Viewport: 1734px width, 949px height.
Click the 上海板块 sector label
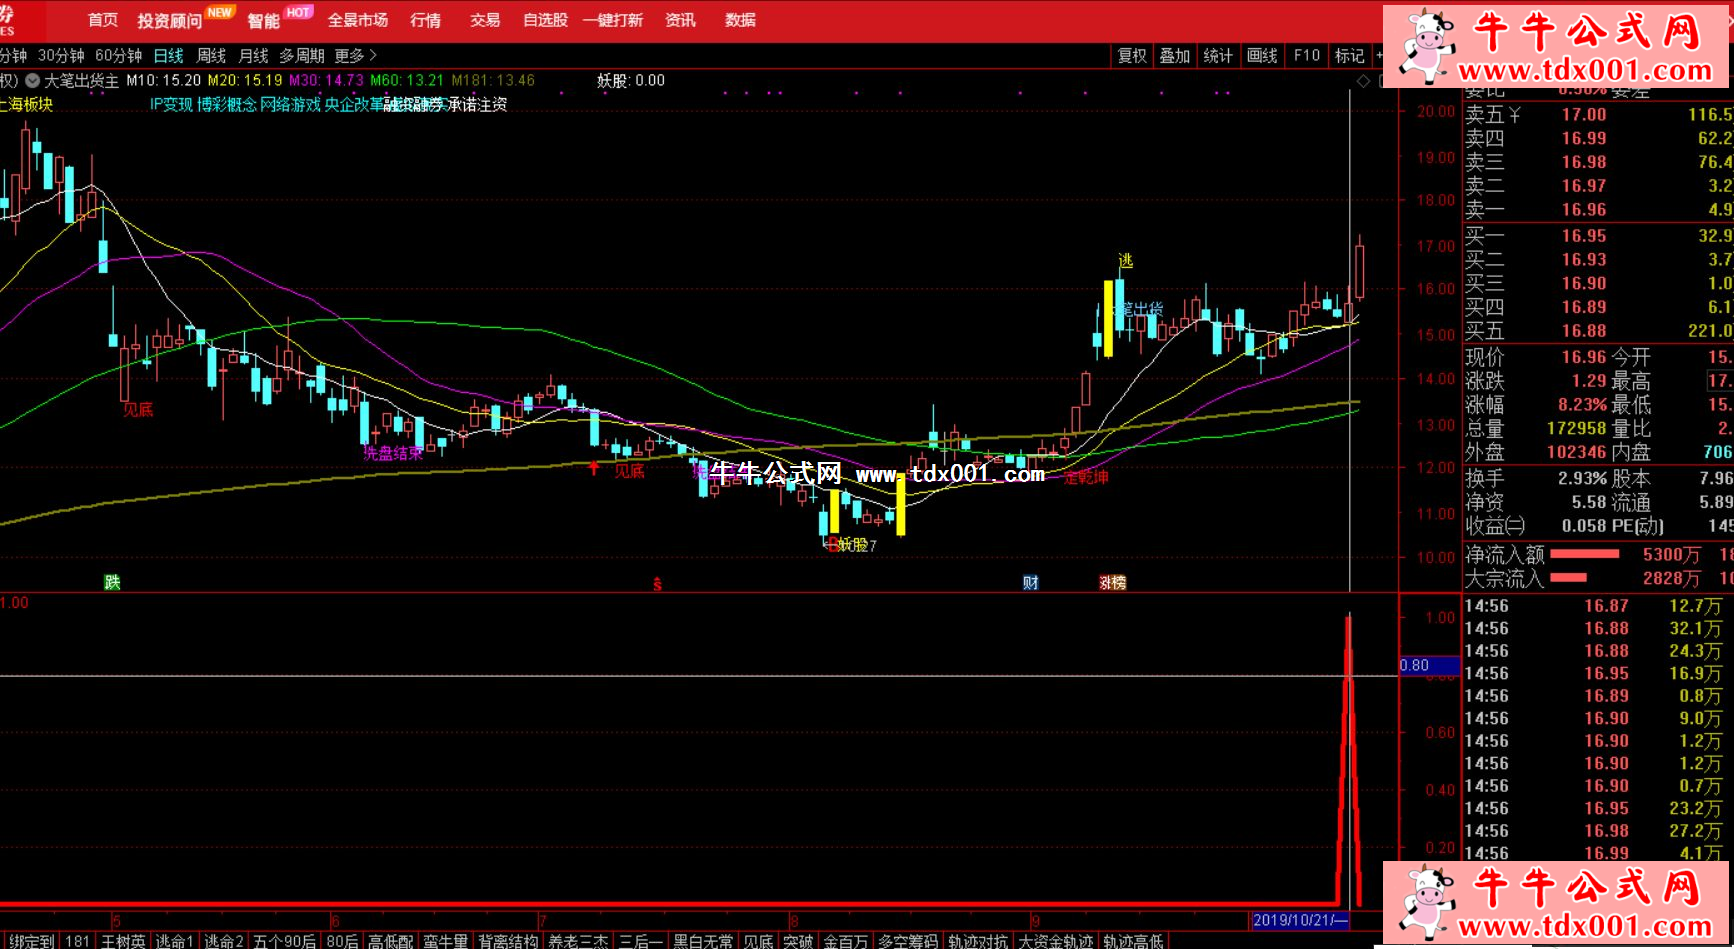coord(26,105)
